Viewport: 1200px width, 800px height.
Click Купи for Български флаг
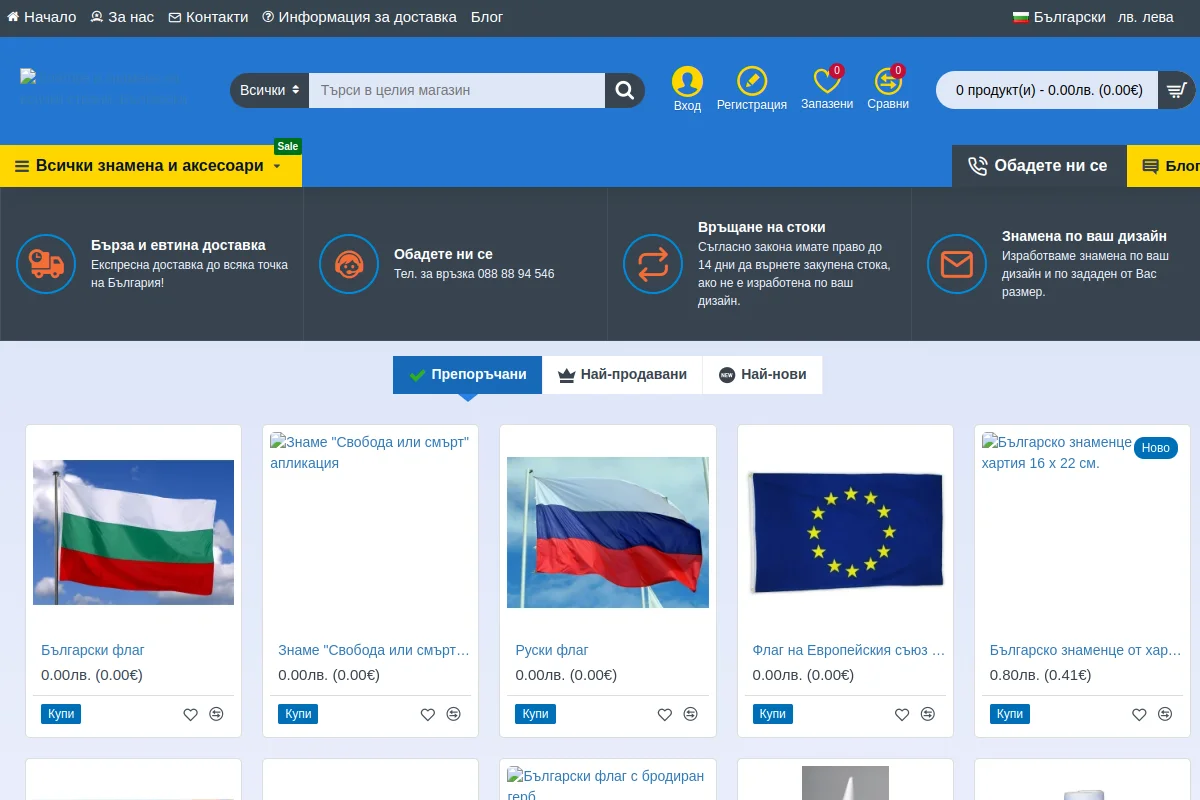[61, 714]
